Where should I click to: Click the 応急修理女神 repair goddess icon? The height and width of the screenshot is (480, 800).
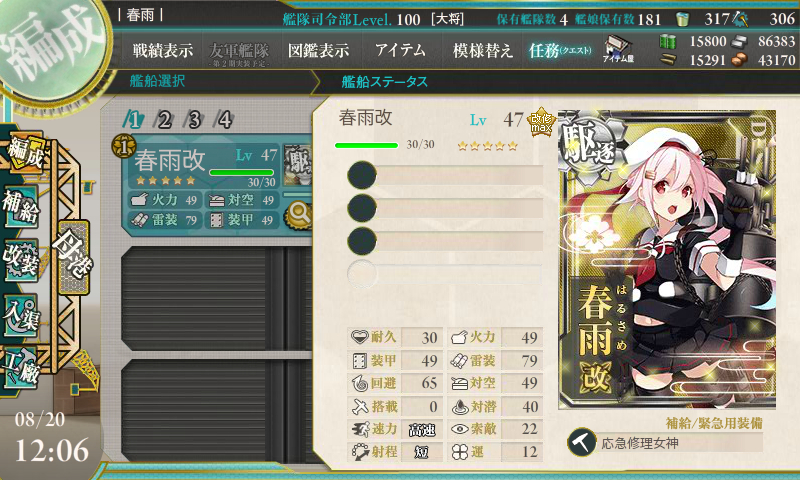coord(581,442)
